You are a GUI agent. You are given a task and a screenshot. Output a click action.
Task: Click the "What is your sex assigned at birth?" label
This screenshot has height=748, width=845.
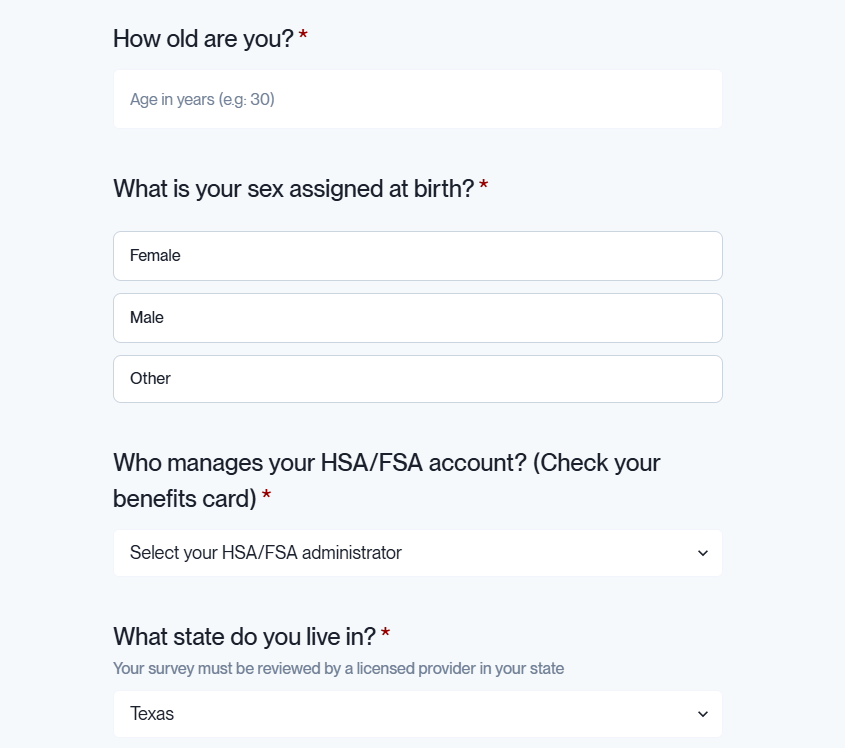tap(293, 188)
